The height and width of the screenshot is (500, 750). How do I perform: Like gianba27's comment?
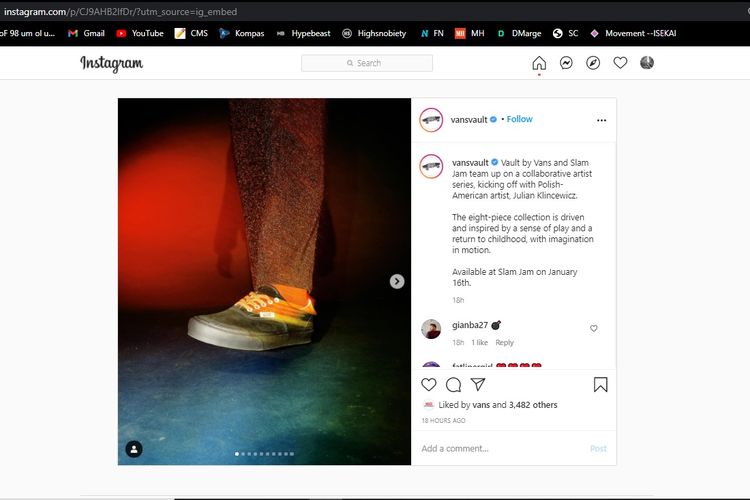click(594, 329)
